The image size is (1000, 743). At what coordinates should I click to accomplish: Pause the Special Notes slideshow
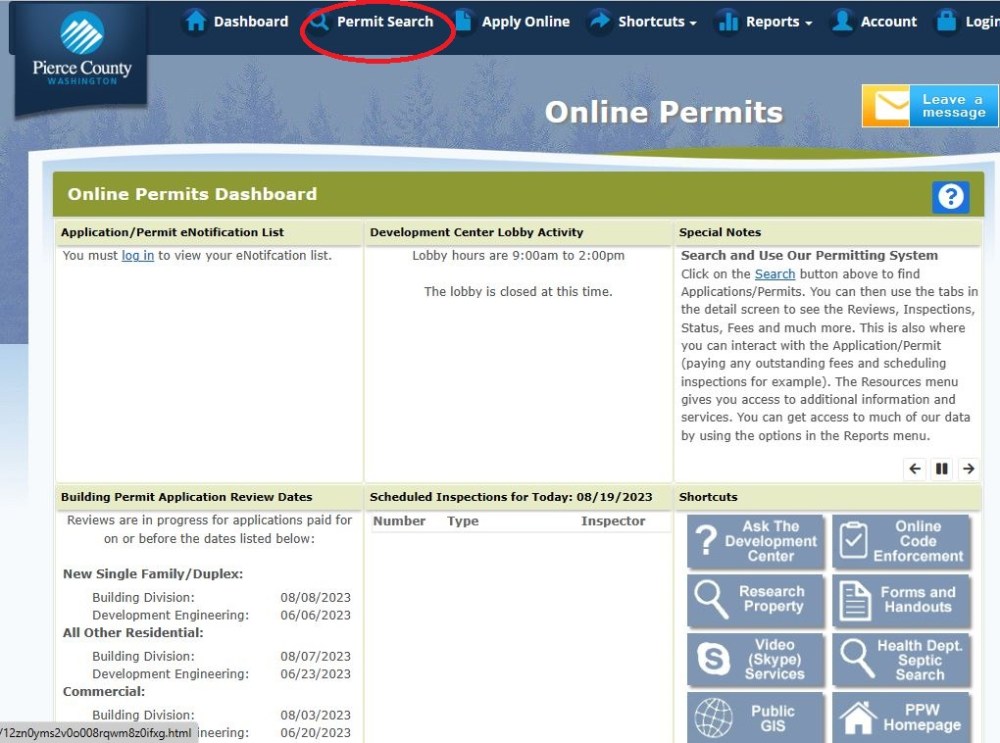coord(941,468)
